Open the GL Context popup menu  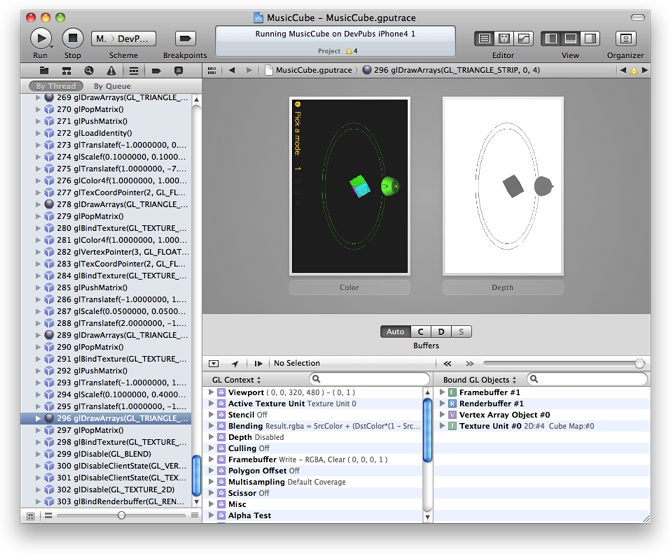[237, 380]
